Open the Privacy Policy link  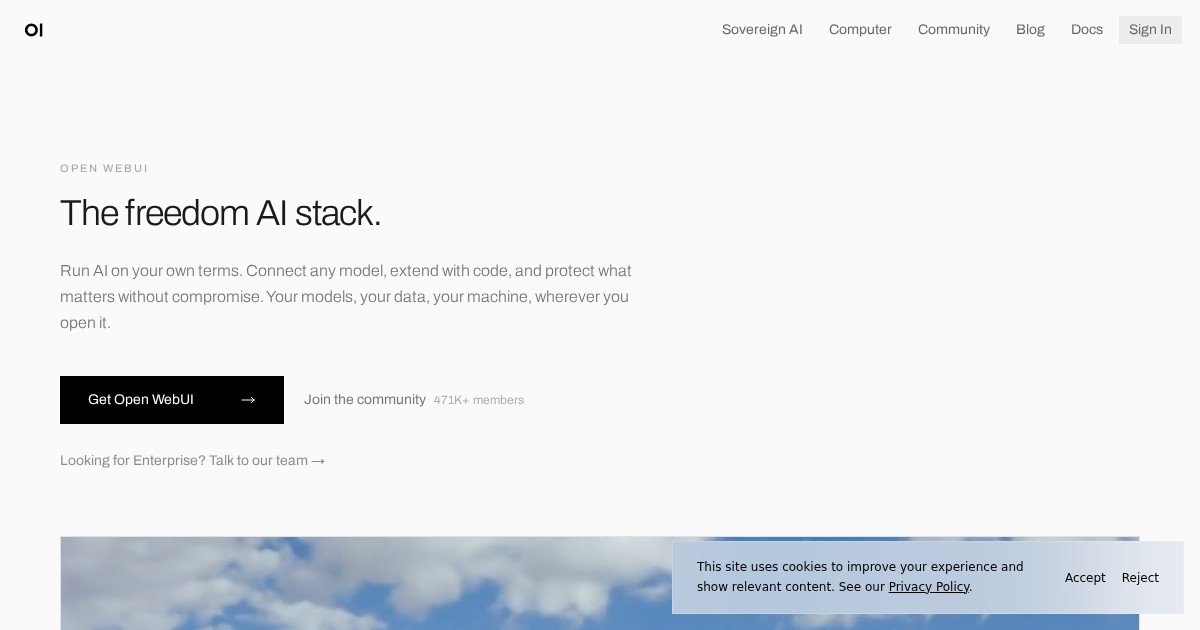[x=929, y=587]
